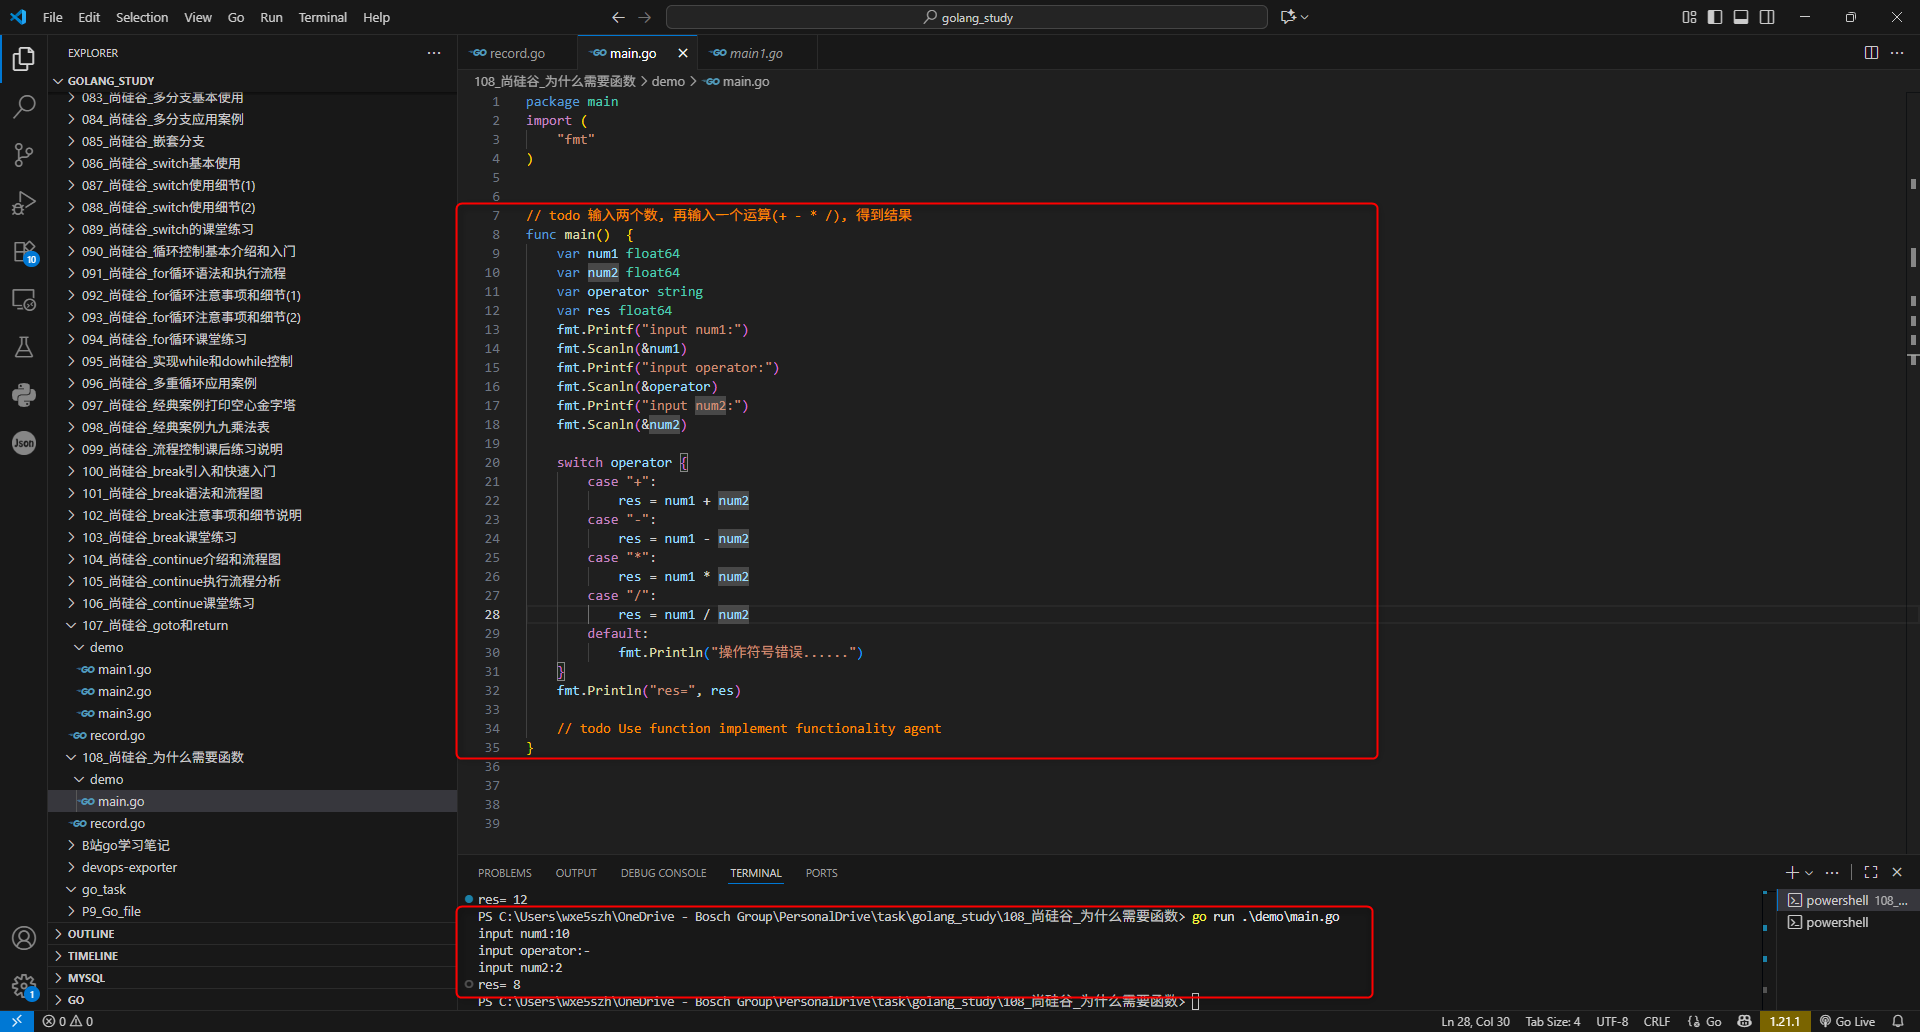The height and width of the screenshot is (1032, 1920).
Task: Open notifications bell in status bar
Action: click(1898, 1021)
